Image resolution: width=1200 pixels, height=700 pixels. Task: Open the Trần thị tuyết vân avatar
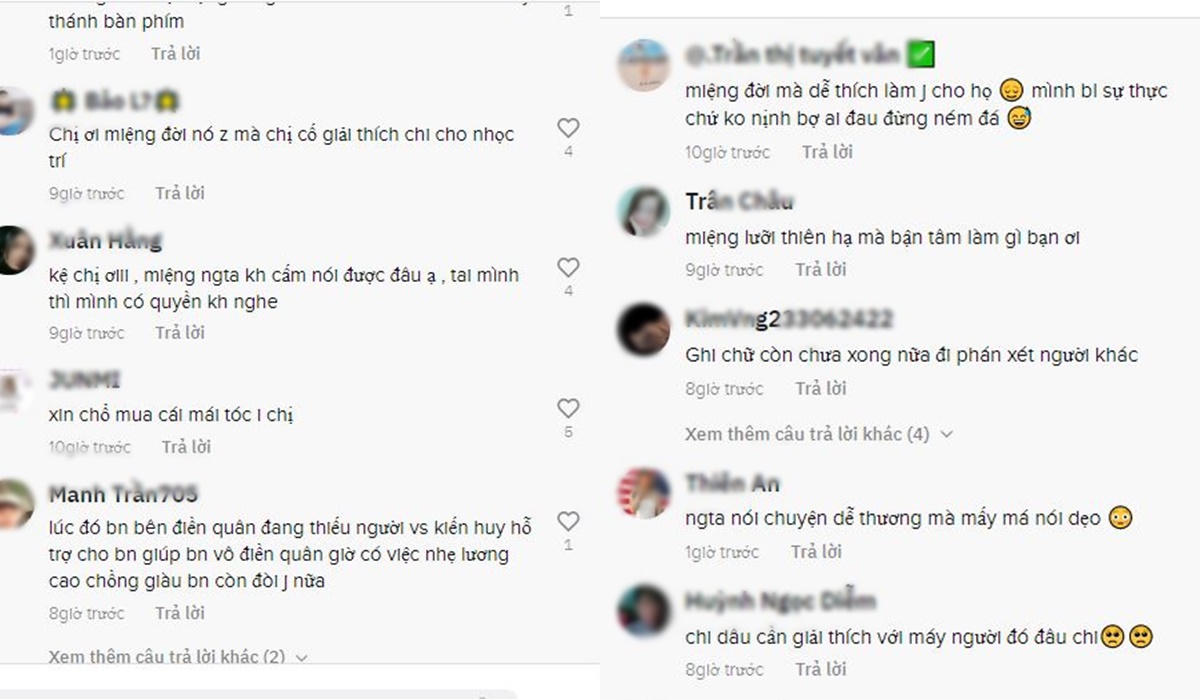643,65
